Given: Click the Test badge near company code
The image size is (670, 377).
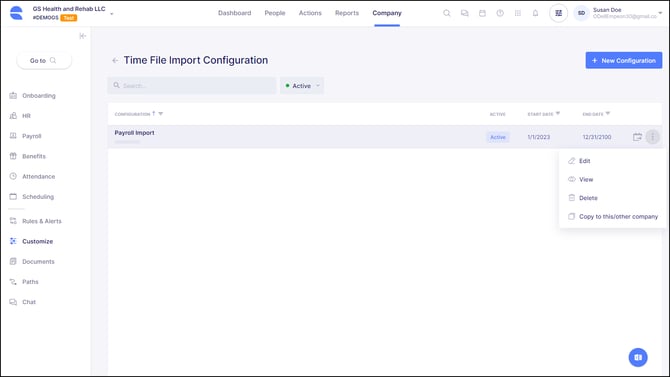Looking at the screenshot, I should (x=69, y=18).
